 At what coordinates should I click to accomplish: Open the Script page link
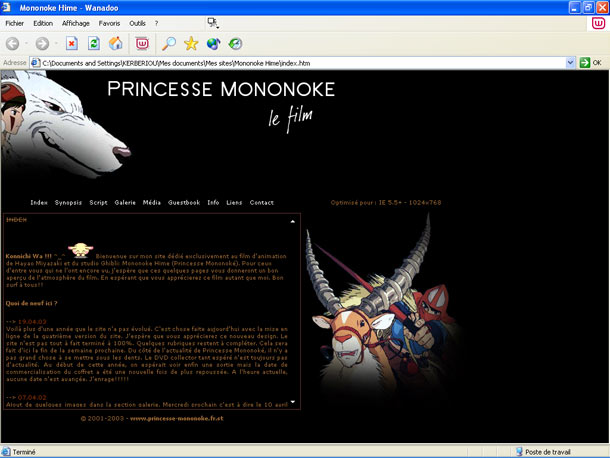tap(98, 202)
